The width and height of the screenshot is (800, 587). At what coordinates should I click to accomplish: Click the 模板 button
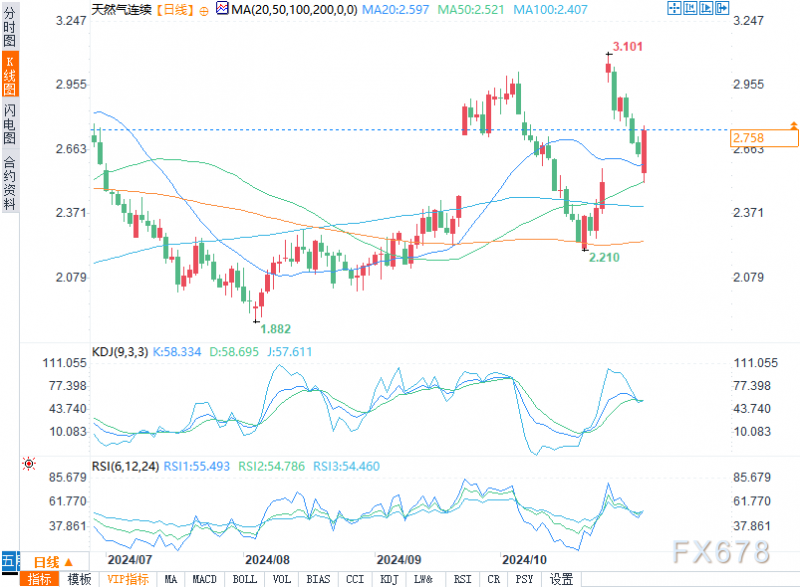[x=80, y=579]
